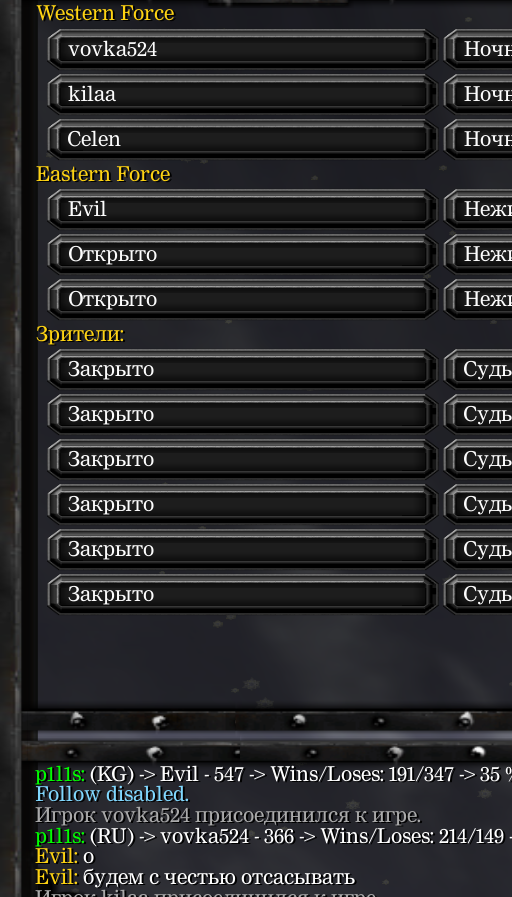Open Судья dropdown beside last Закрыто slot

[478, 594]
